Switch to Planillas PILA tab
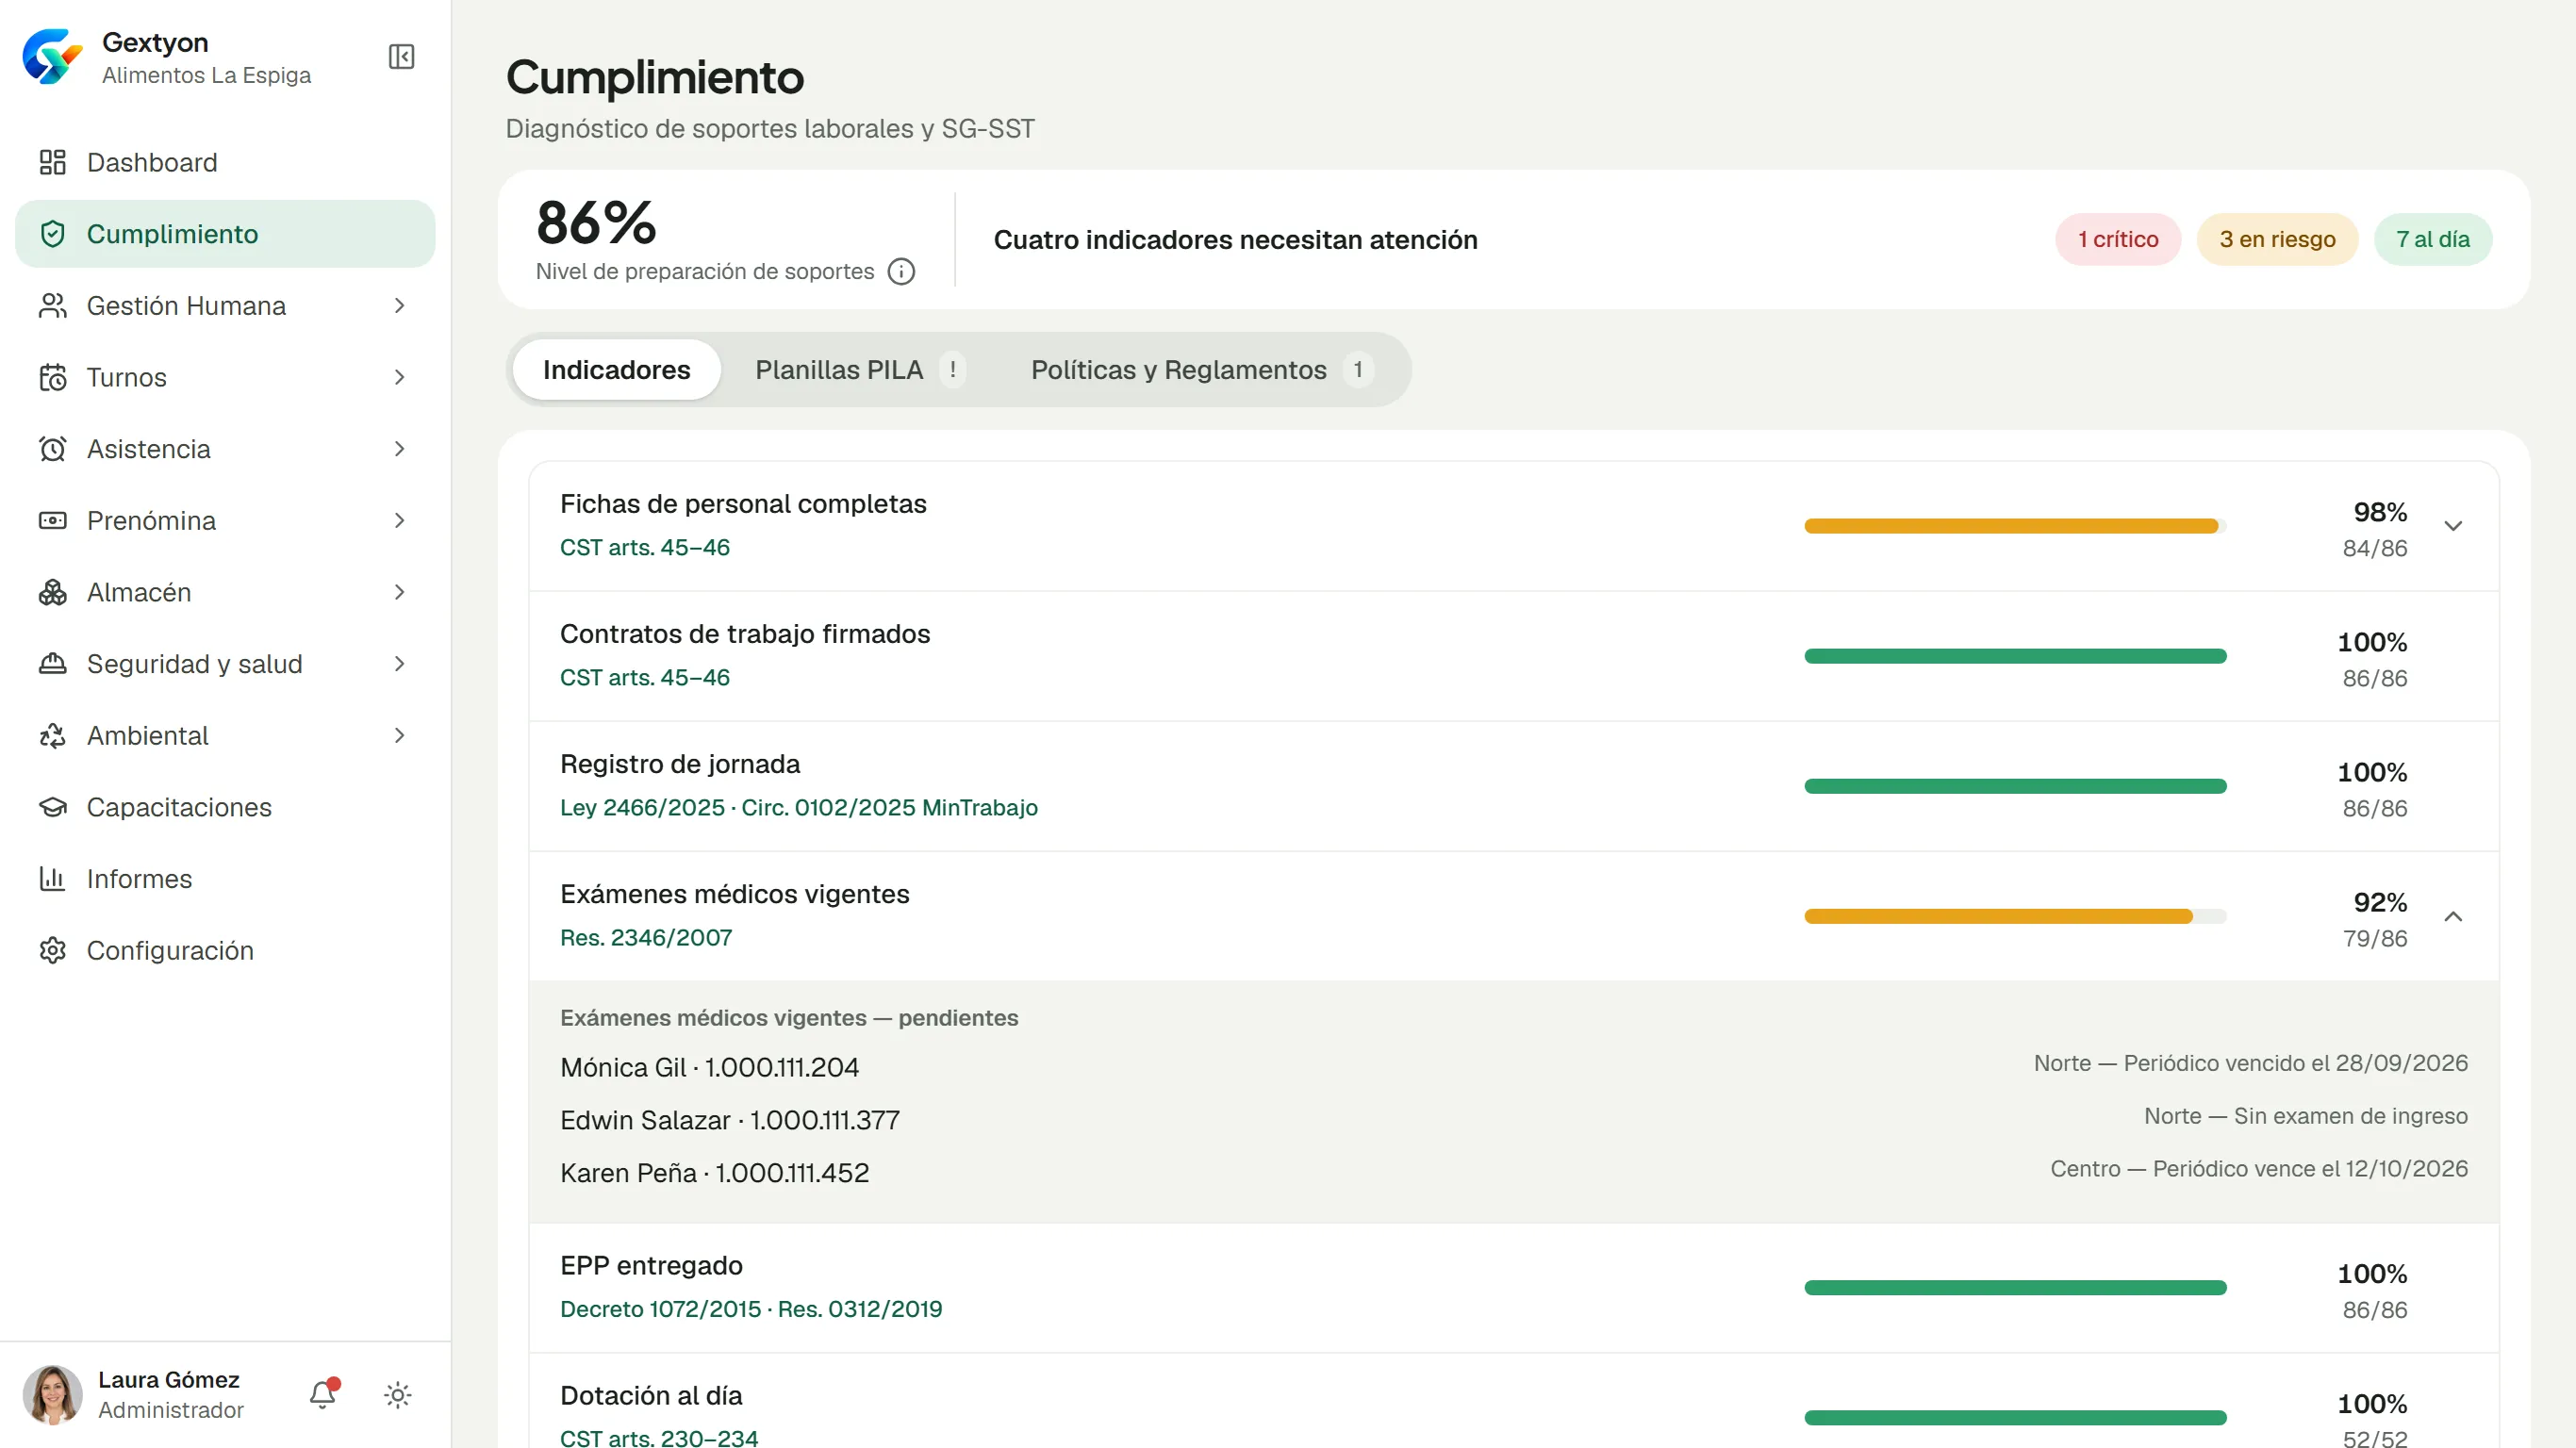2576x1448 pixels. (860, 370)
